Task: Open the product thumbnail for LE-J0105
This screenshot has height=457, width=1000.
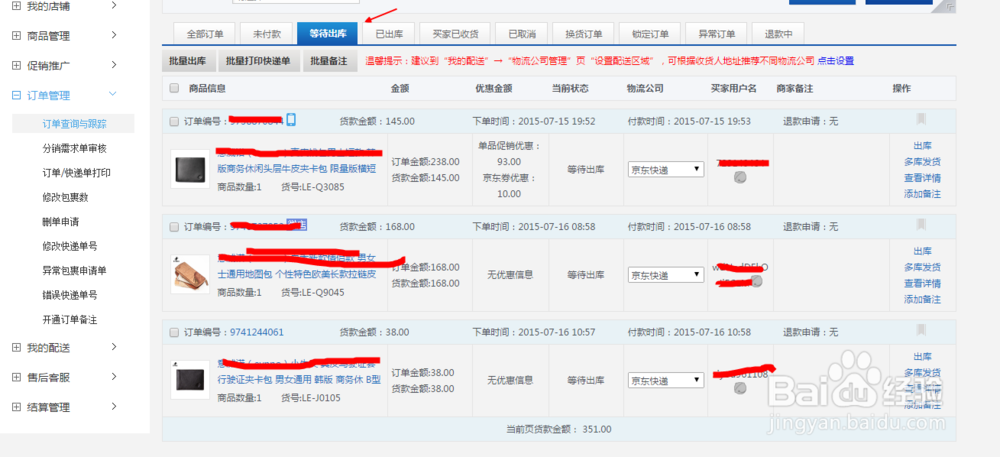Action: coord(190,380)
